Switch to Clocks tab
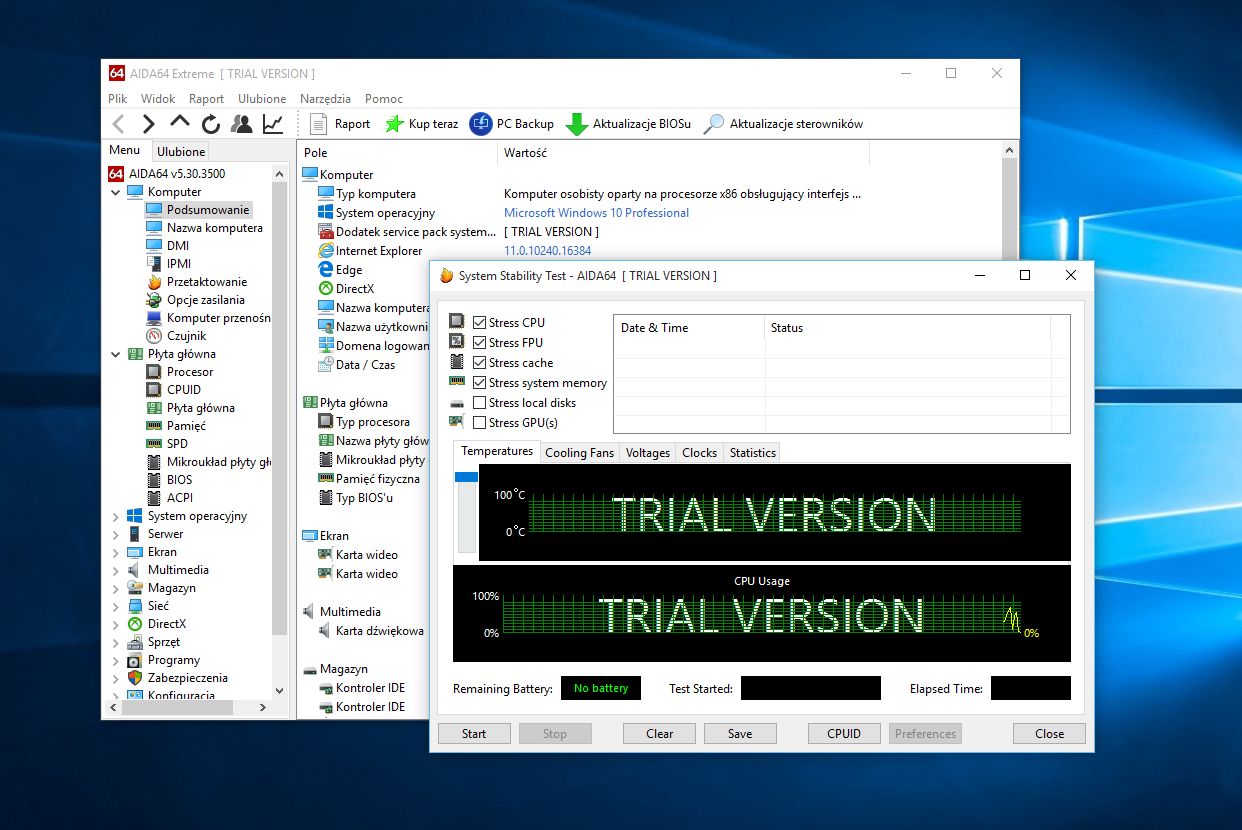This screenshot has height=830, width=1242. [699, 453]
